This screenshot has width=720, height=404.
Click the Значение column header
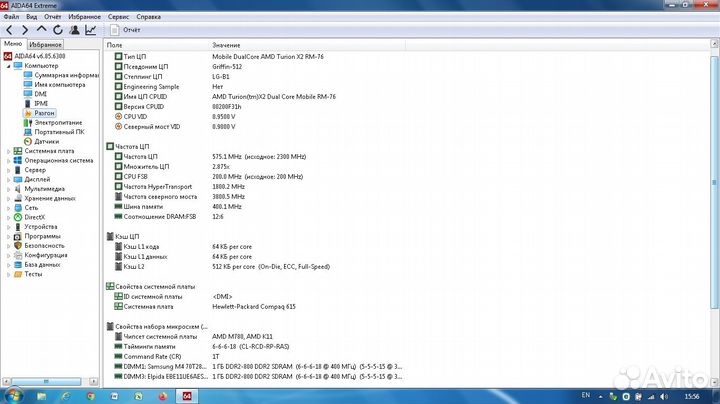point(226,45)
